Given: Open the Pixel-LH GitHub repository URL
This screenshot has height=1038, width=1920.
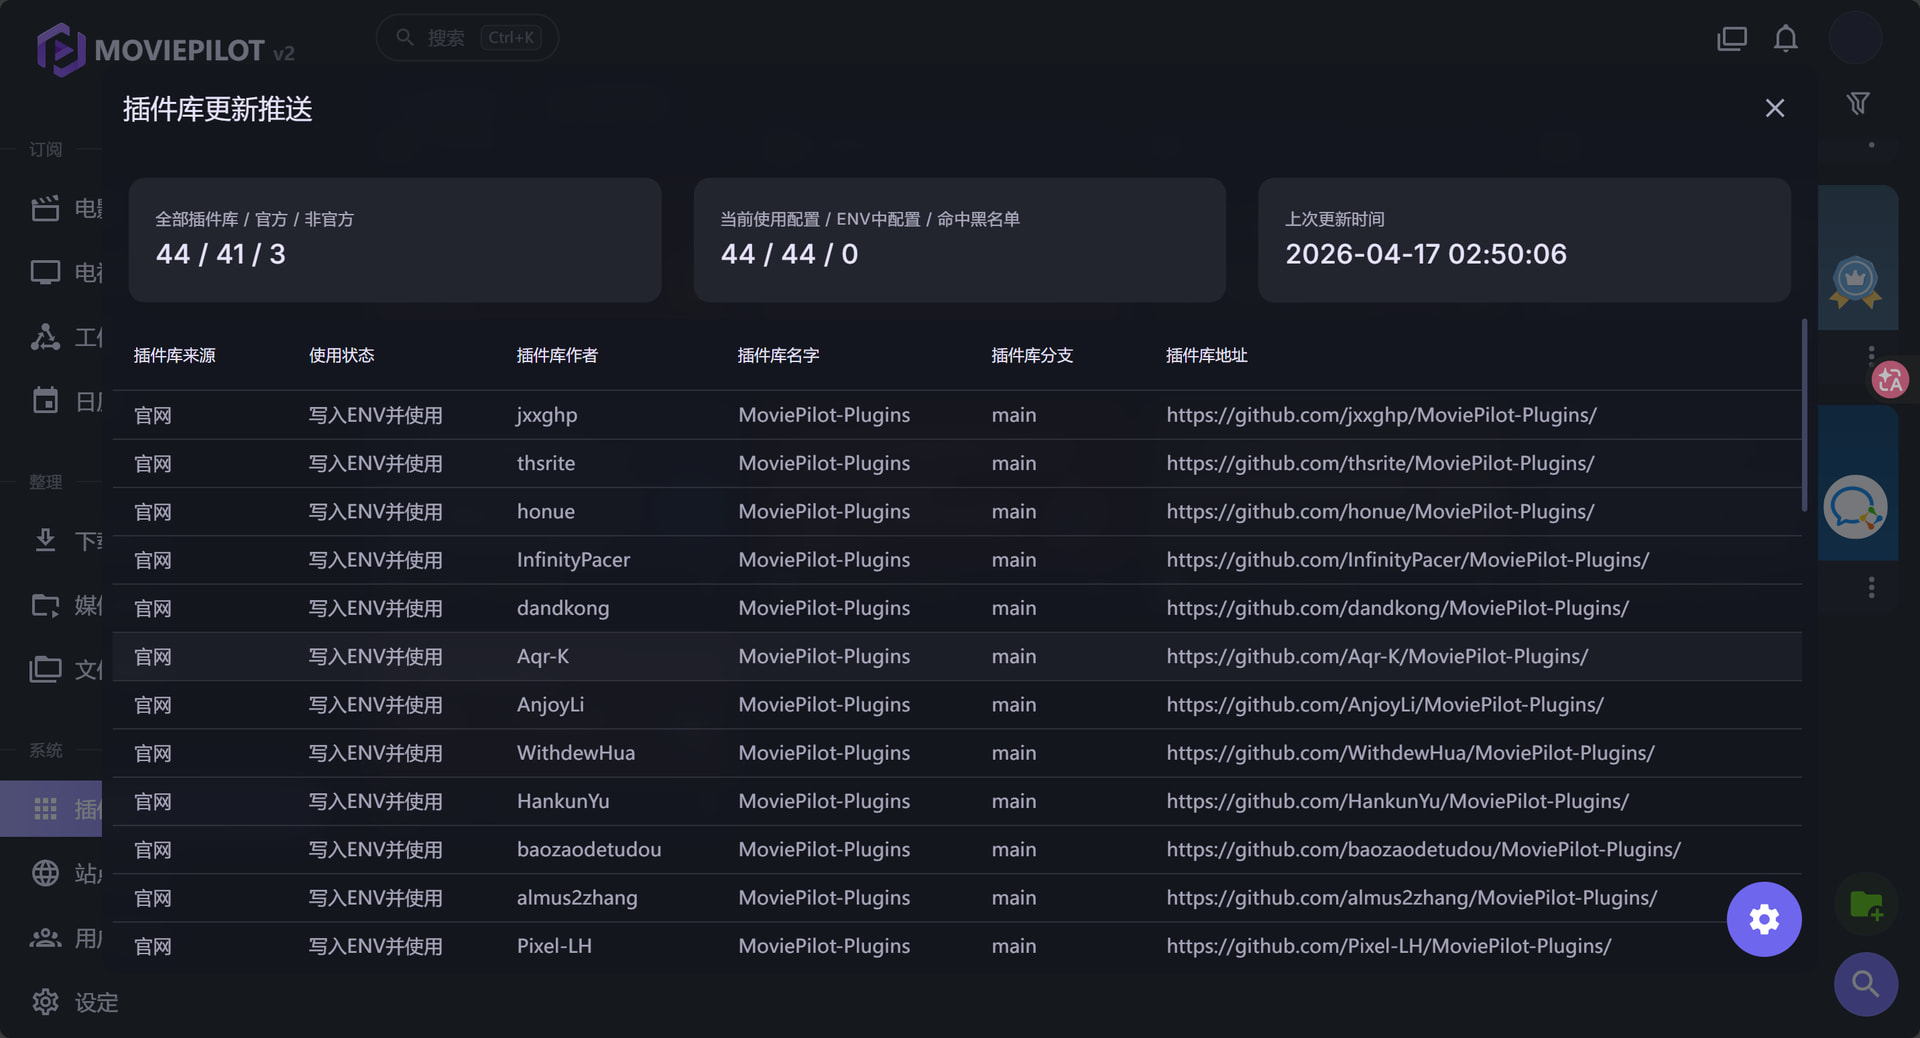Looking at the screenshot, I should (x=1389, y=946).
